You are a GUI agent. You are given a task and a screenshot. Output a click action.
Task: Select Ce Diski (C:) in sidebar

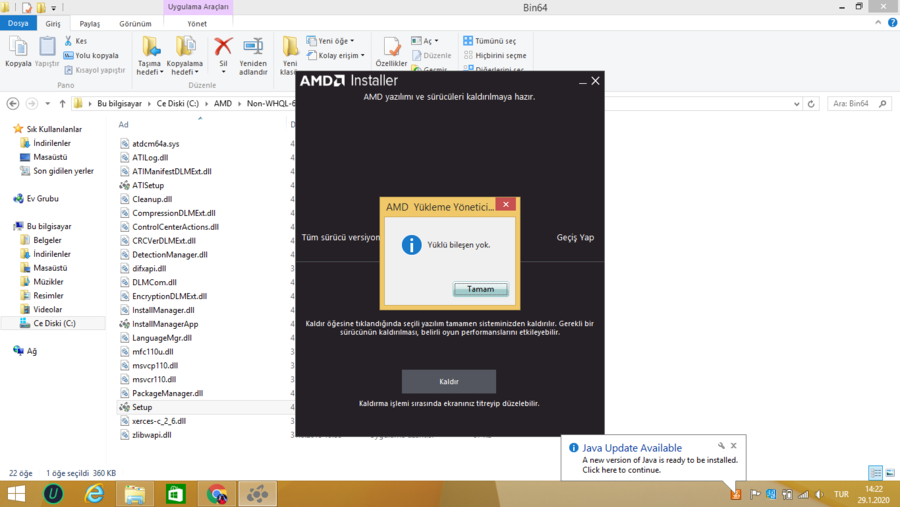54,323
